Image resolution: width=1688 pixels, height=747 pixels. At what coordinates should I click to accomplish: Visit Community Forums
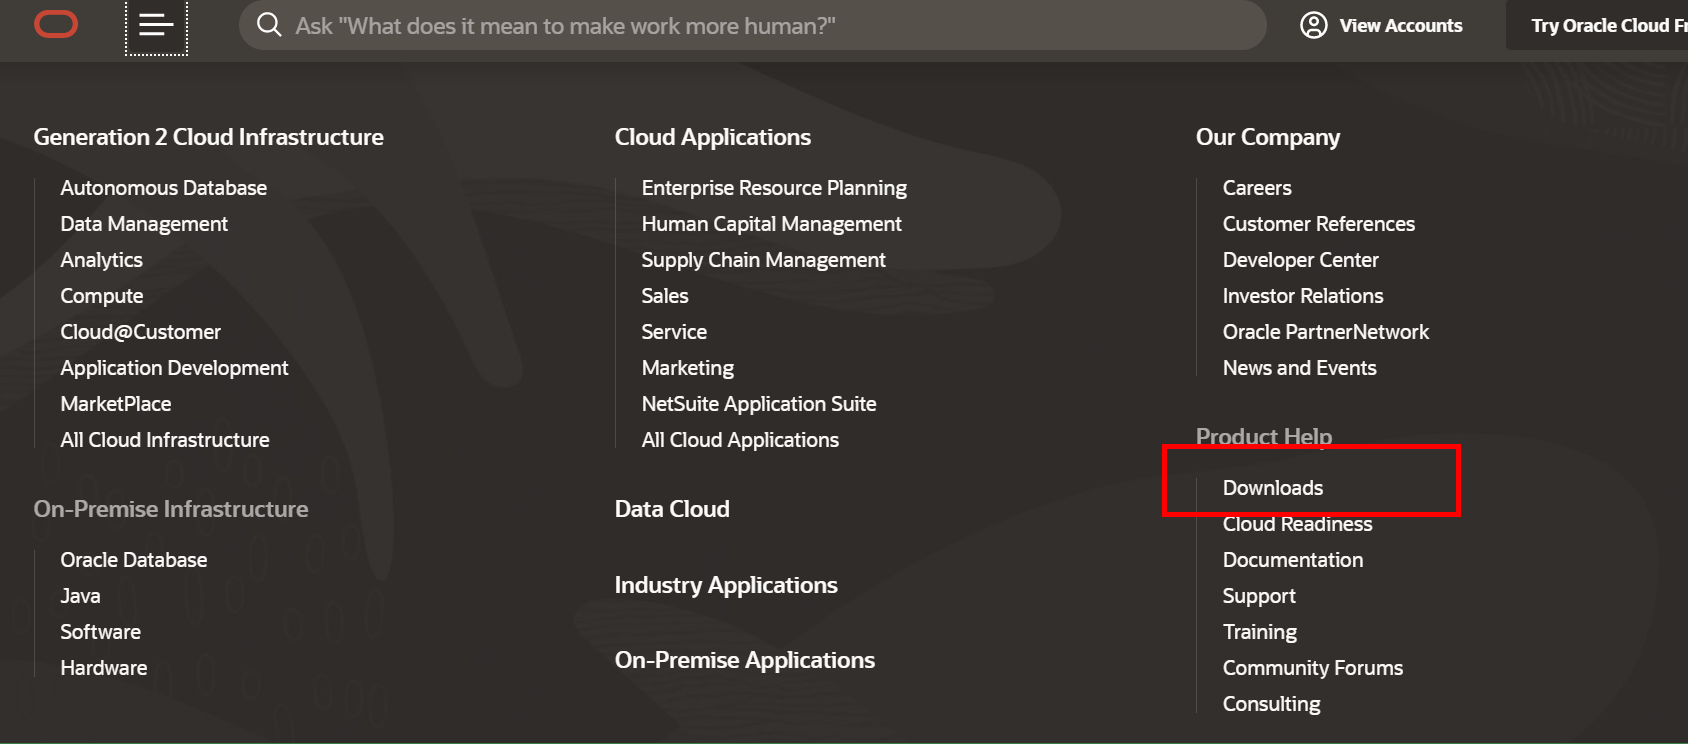[x=1313, y=668]
